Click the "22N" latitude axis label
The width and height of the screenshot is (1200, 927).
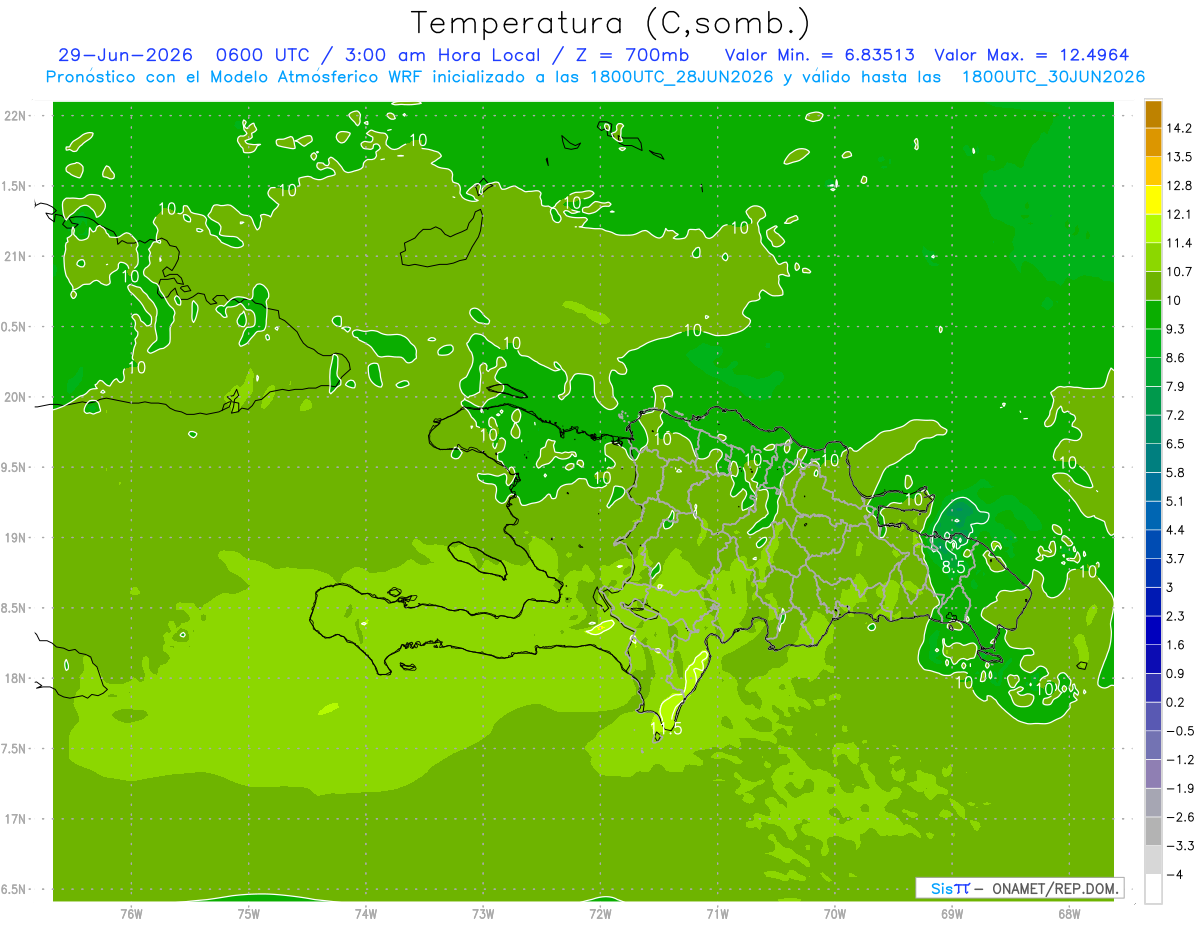pos(15,116)
